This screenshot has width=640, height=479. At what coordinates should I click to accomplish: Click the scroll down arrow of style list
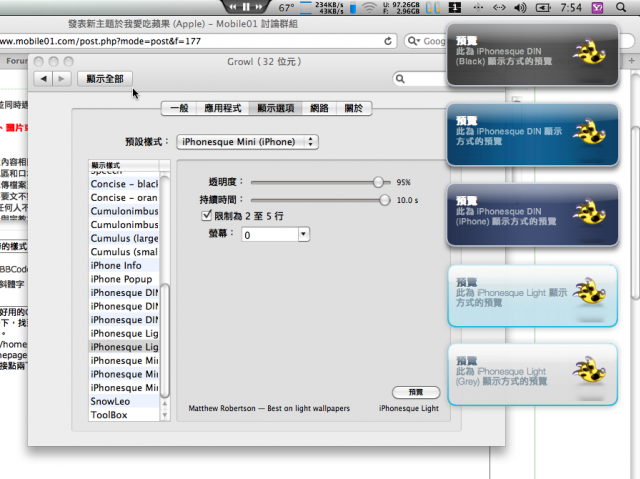click(165, 415)
